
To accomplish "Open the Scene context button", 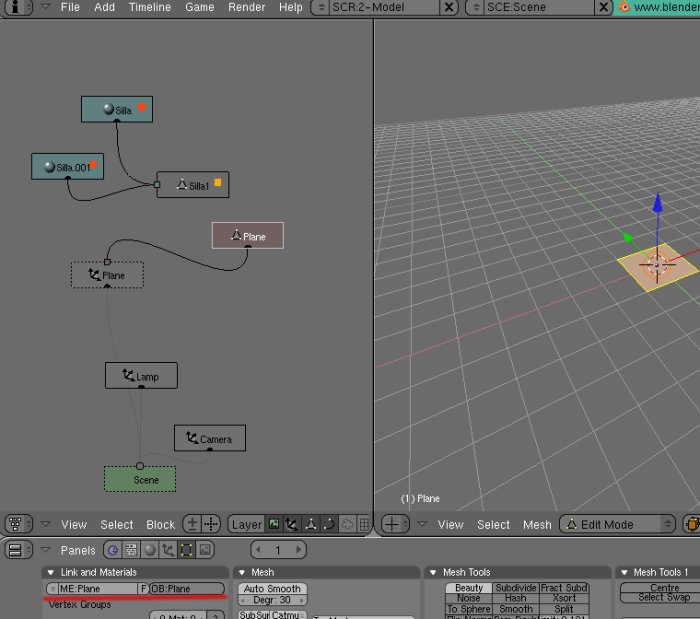I will point(205,550).
